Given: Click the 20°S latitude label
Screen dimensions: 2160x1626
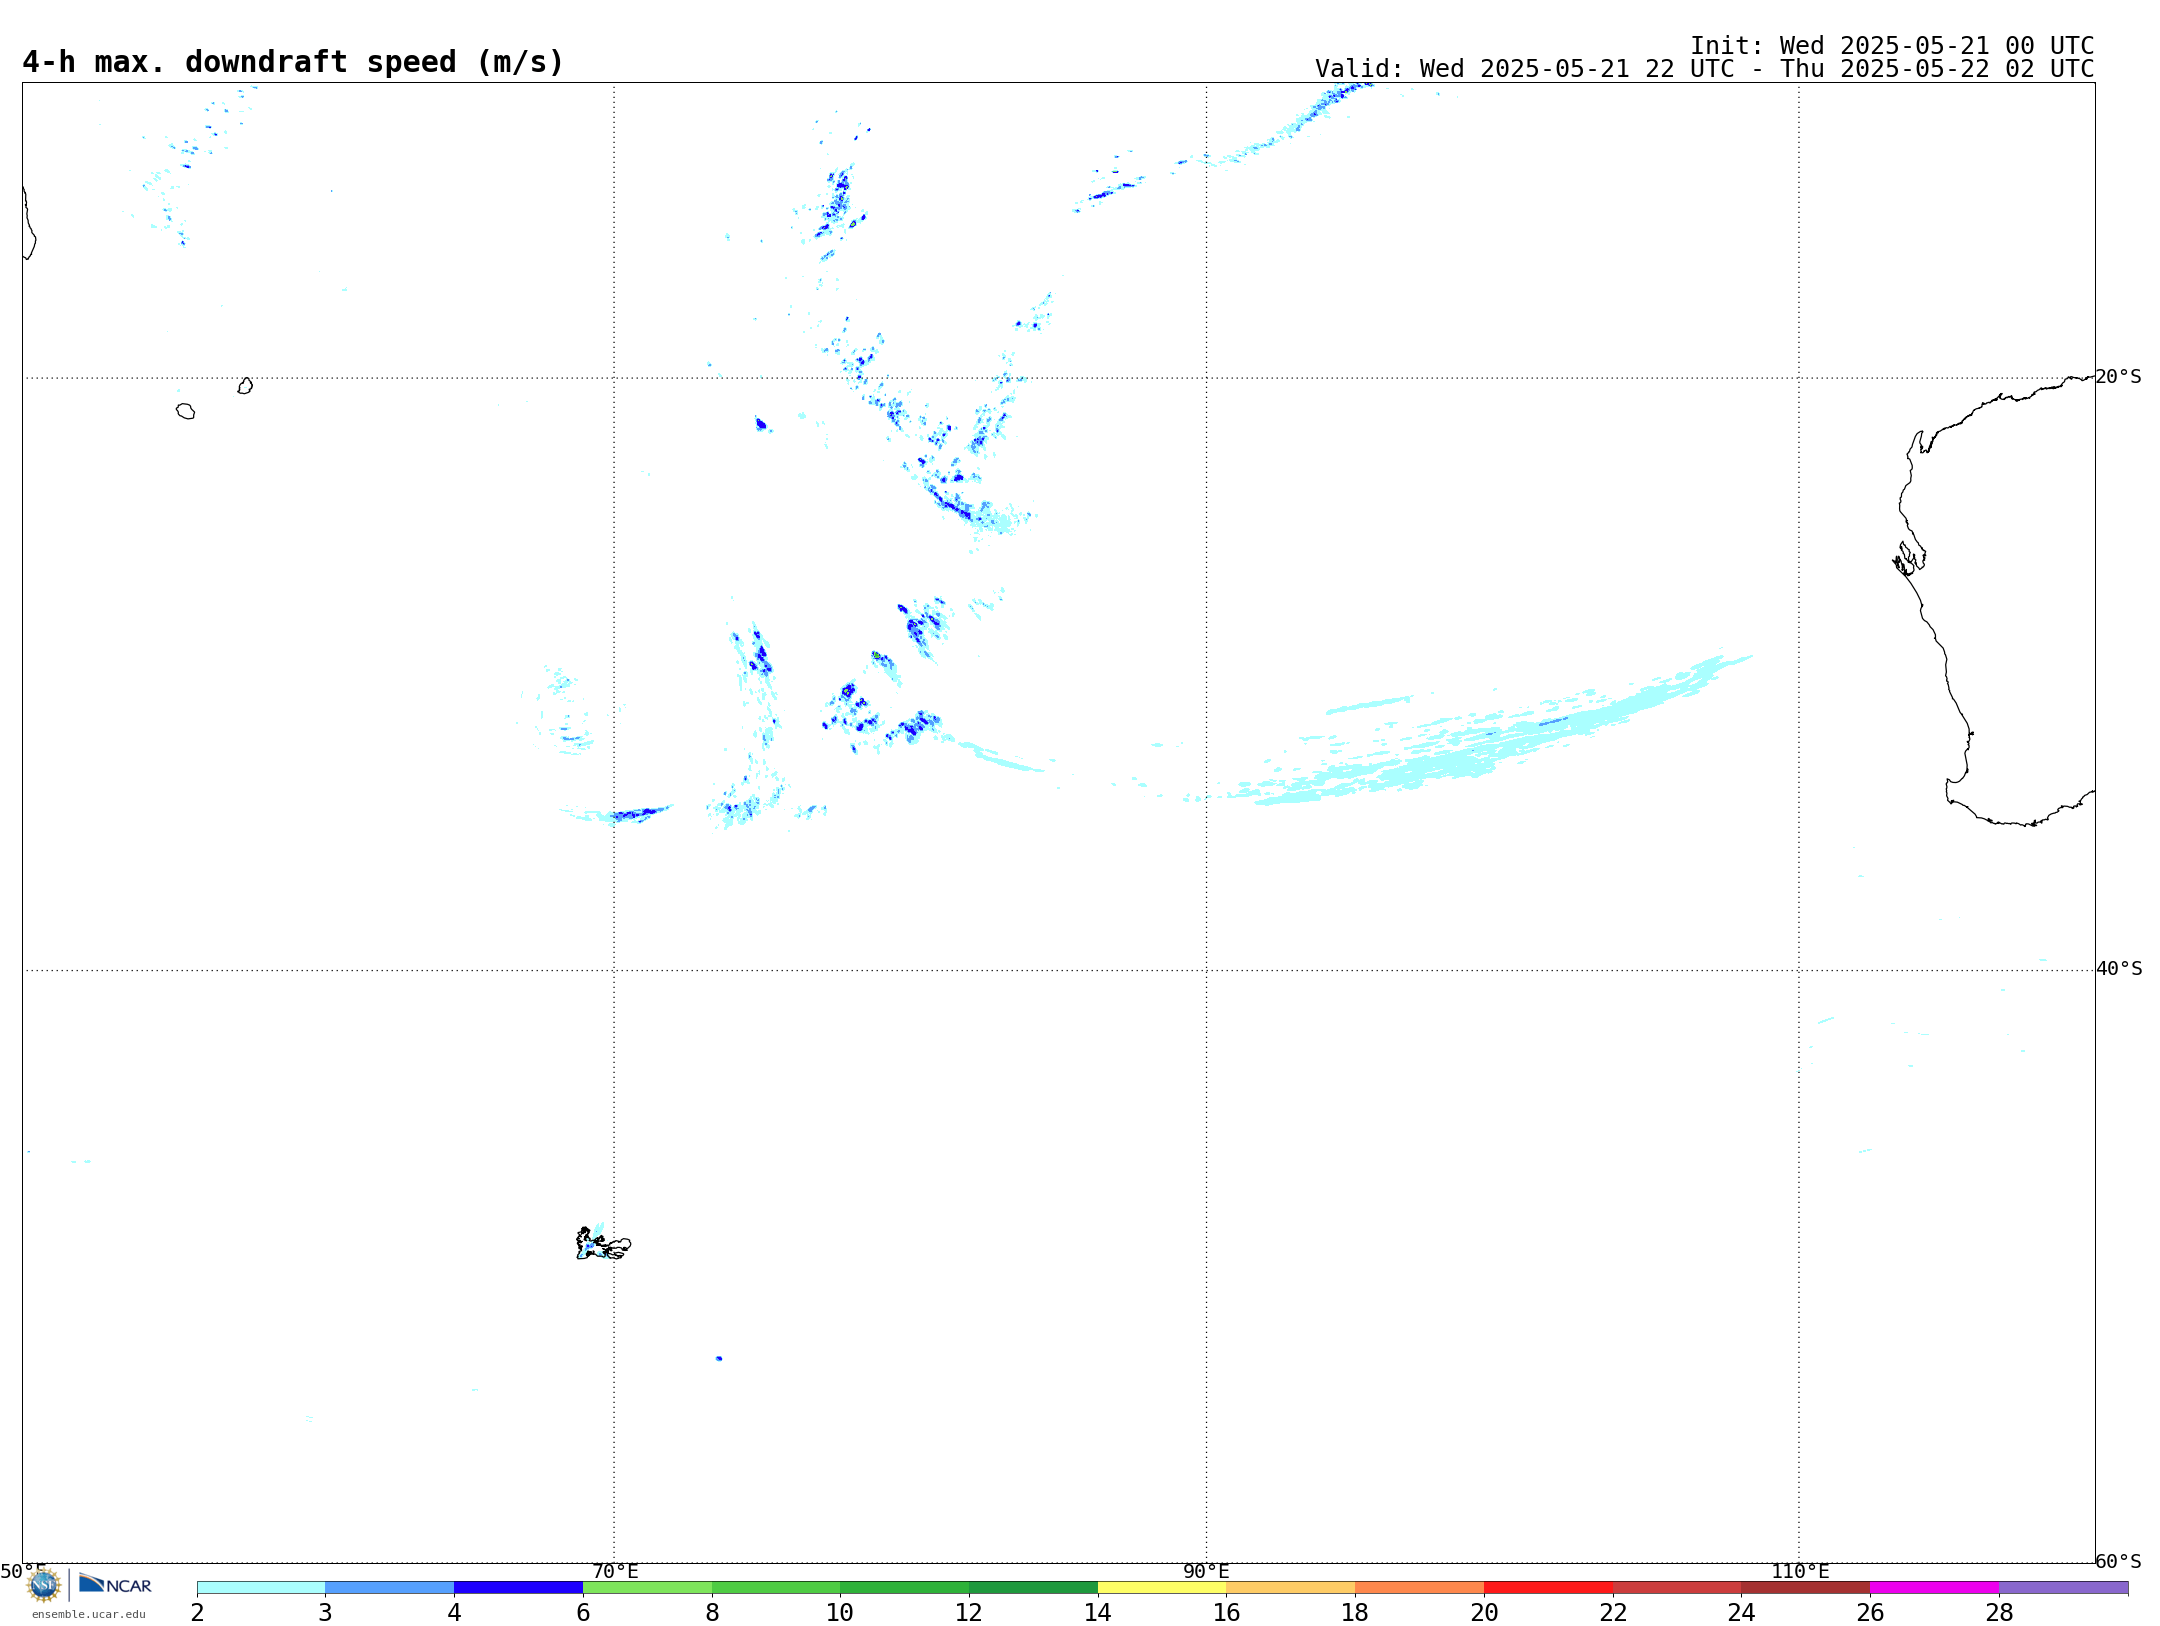Looking at the screenshot, I should (2119, 377).
